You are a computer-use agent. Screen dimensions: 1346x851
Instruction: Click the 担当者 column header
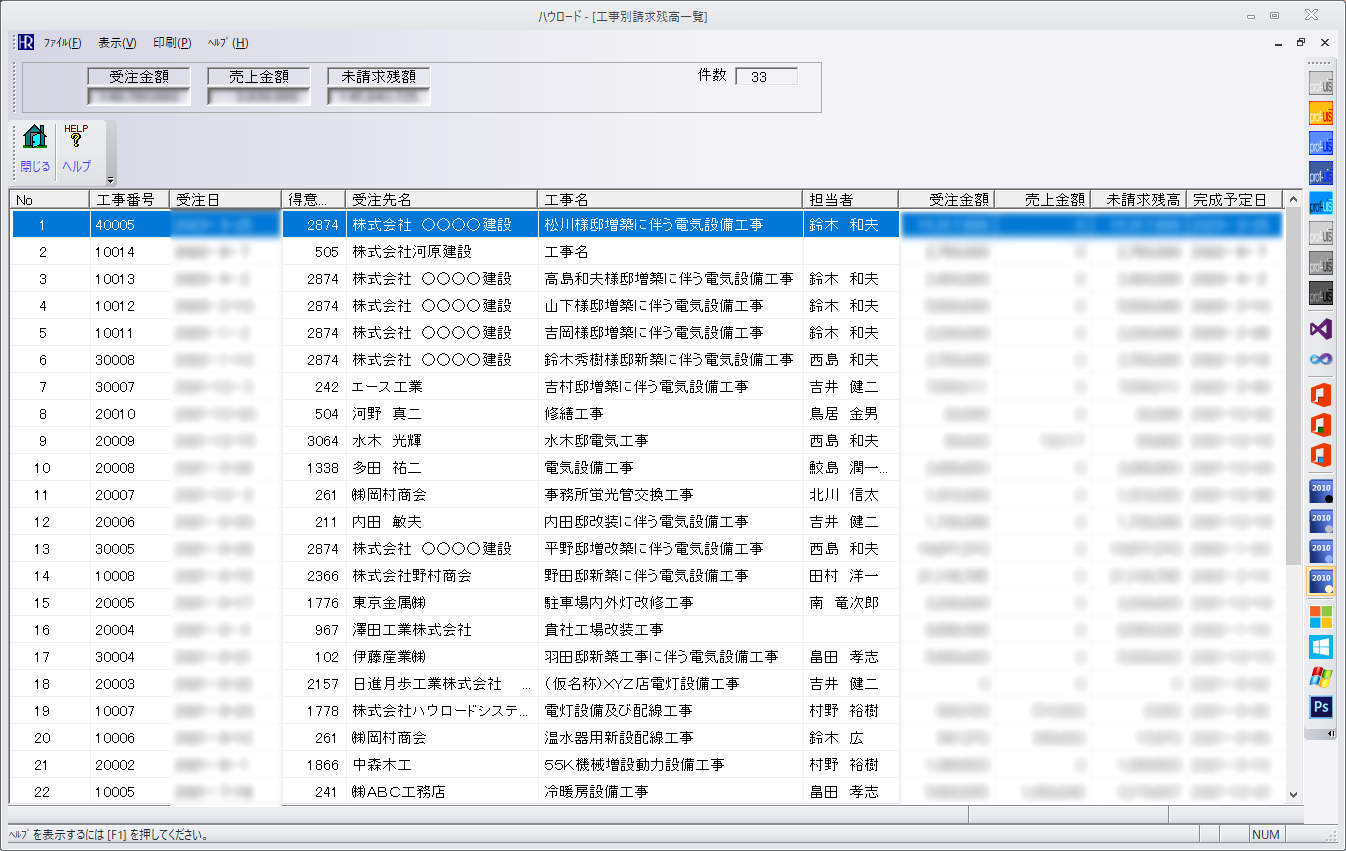(x=850, y=200)
